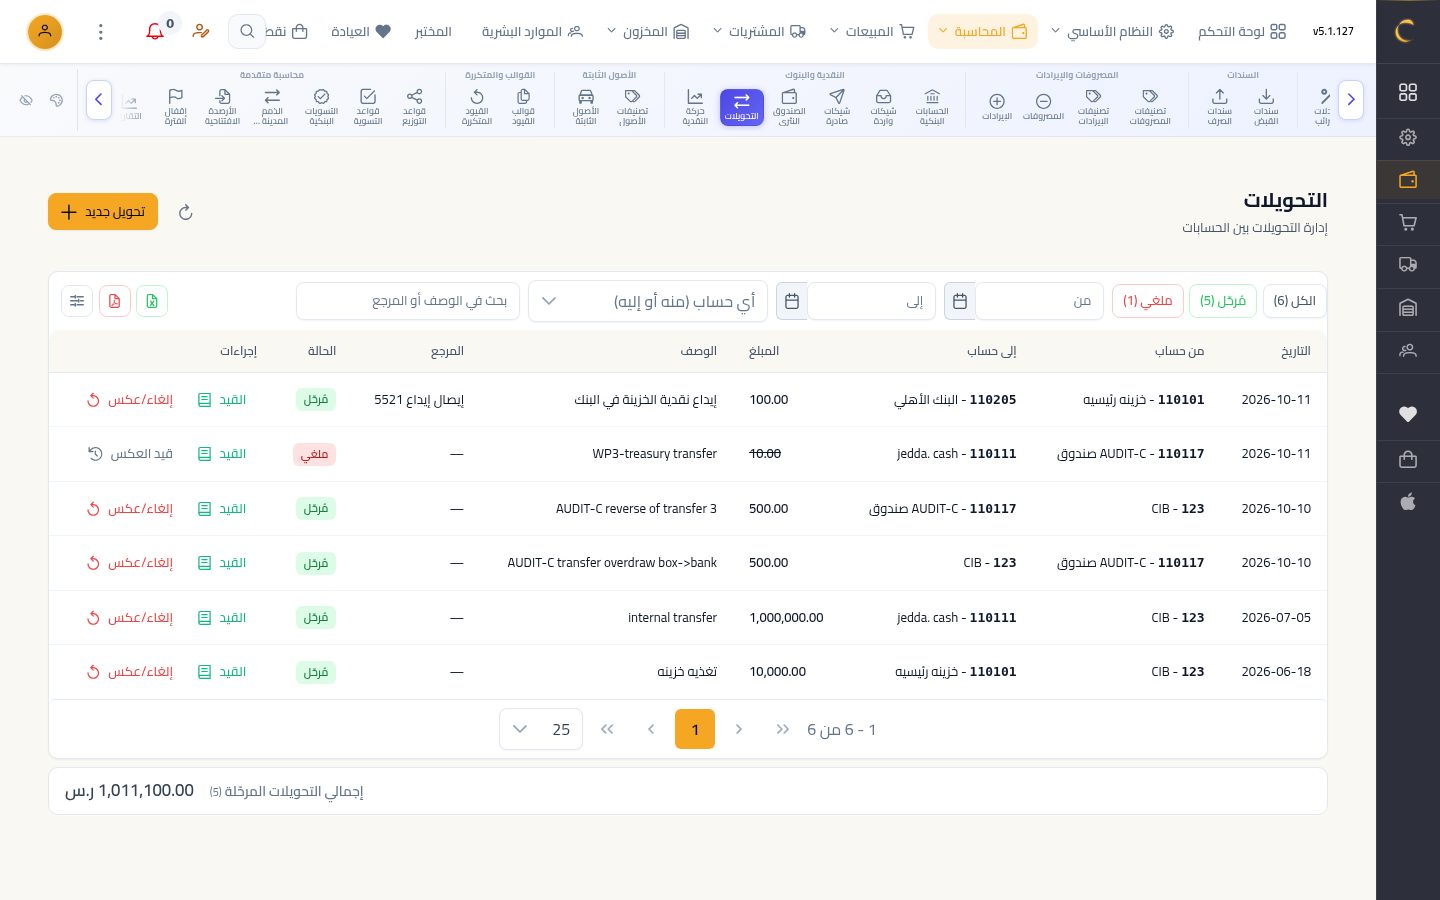
Task: Export transfers to Excel file icon
Action: [152, 301]
